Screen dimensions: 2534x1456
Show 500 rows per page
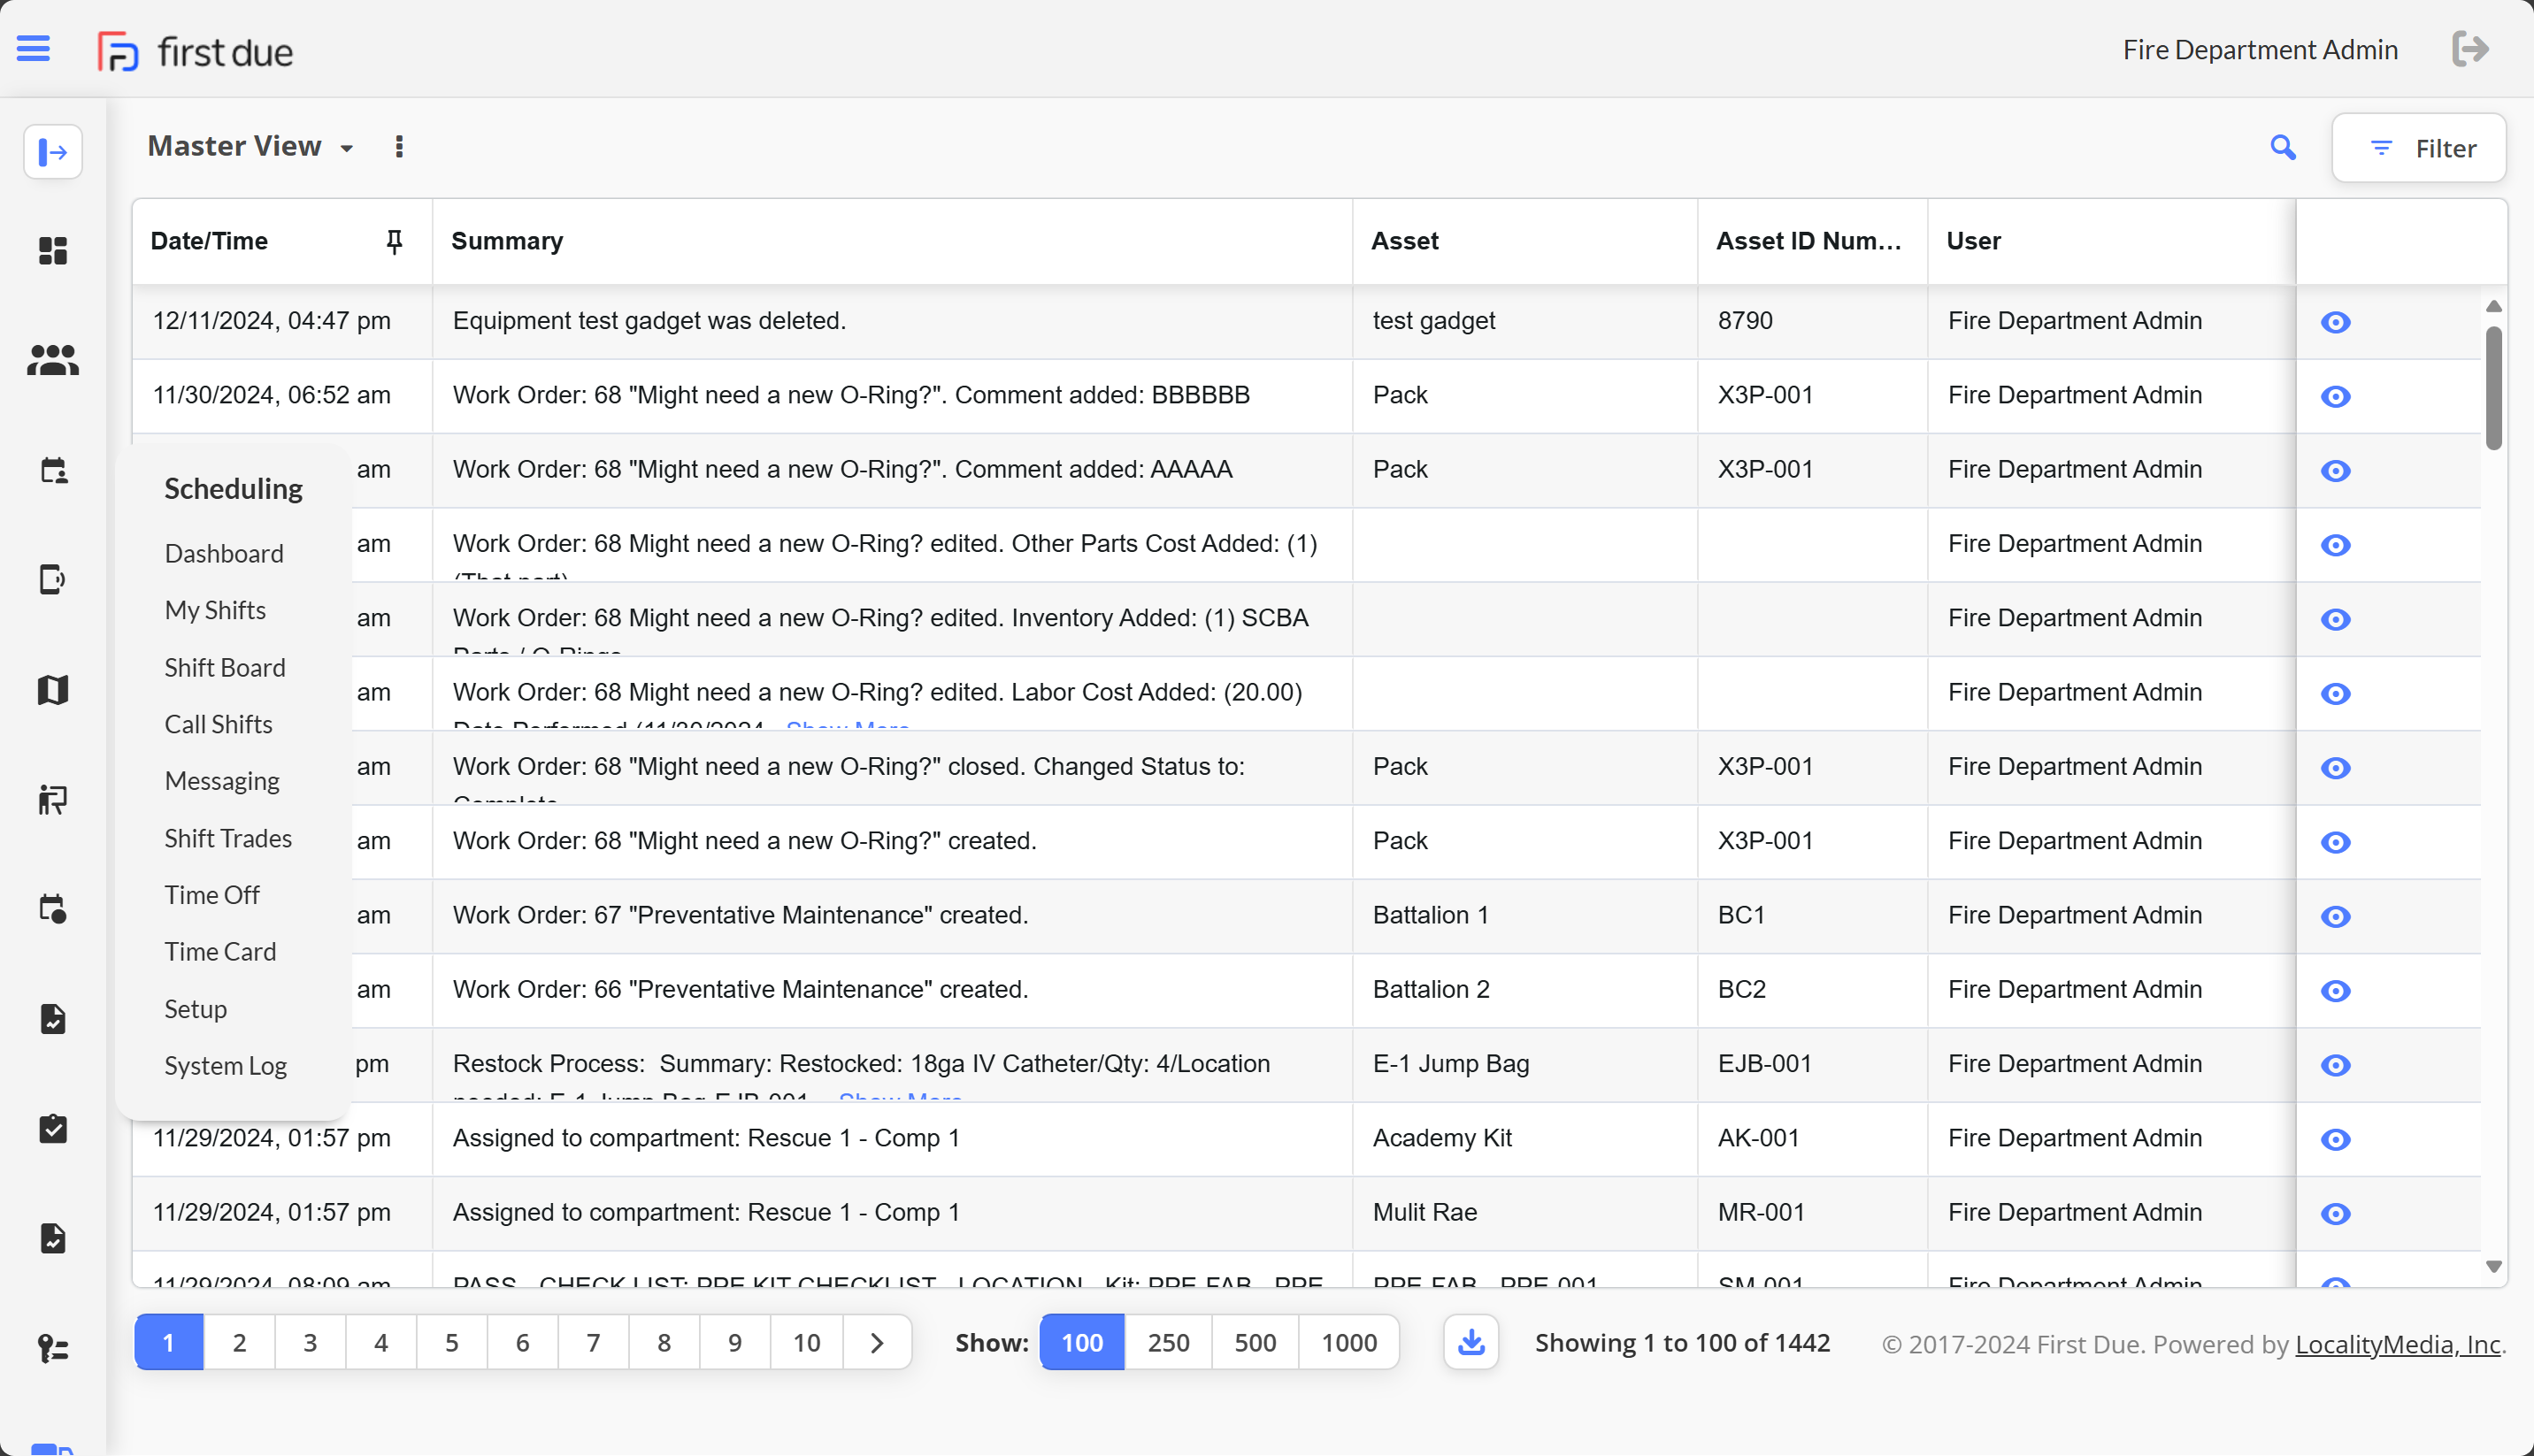pos(1255,1342)
